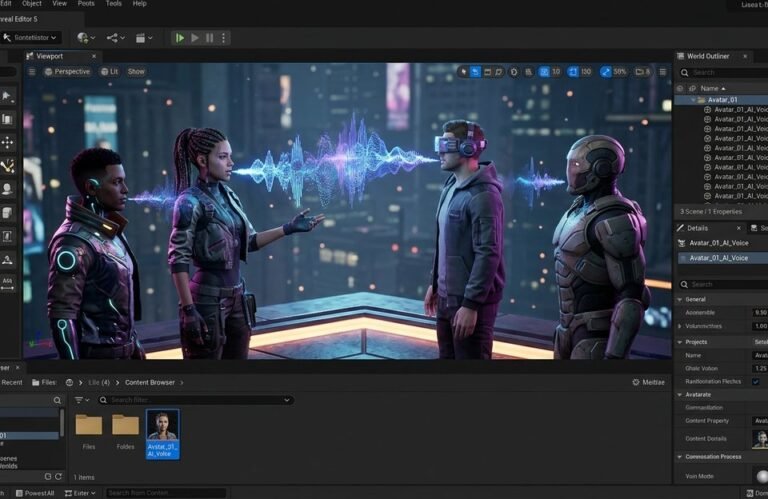Open the filter dropdown in content browser
Screen dimensions: 768x499
click(x=82, y=400)
